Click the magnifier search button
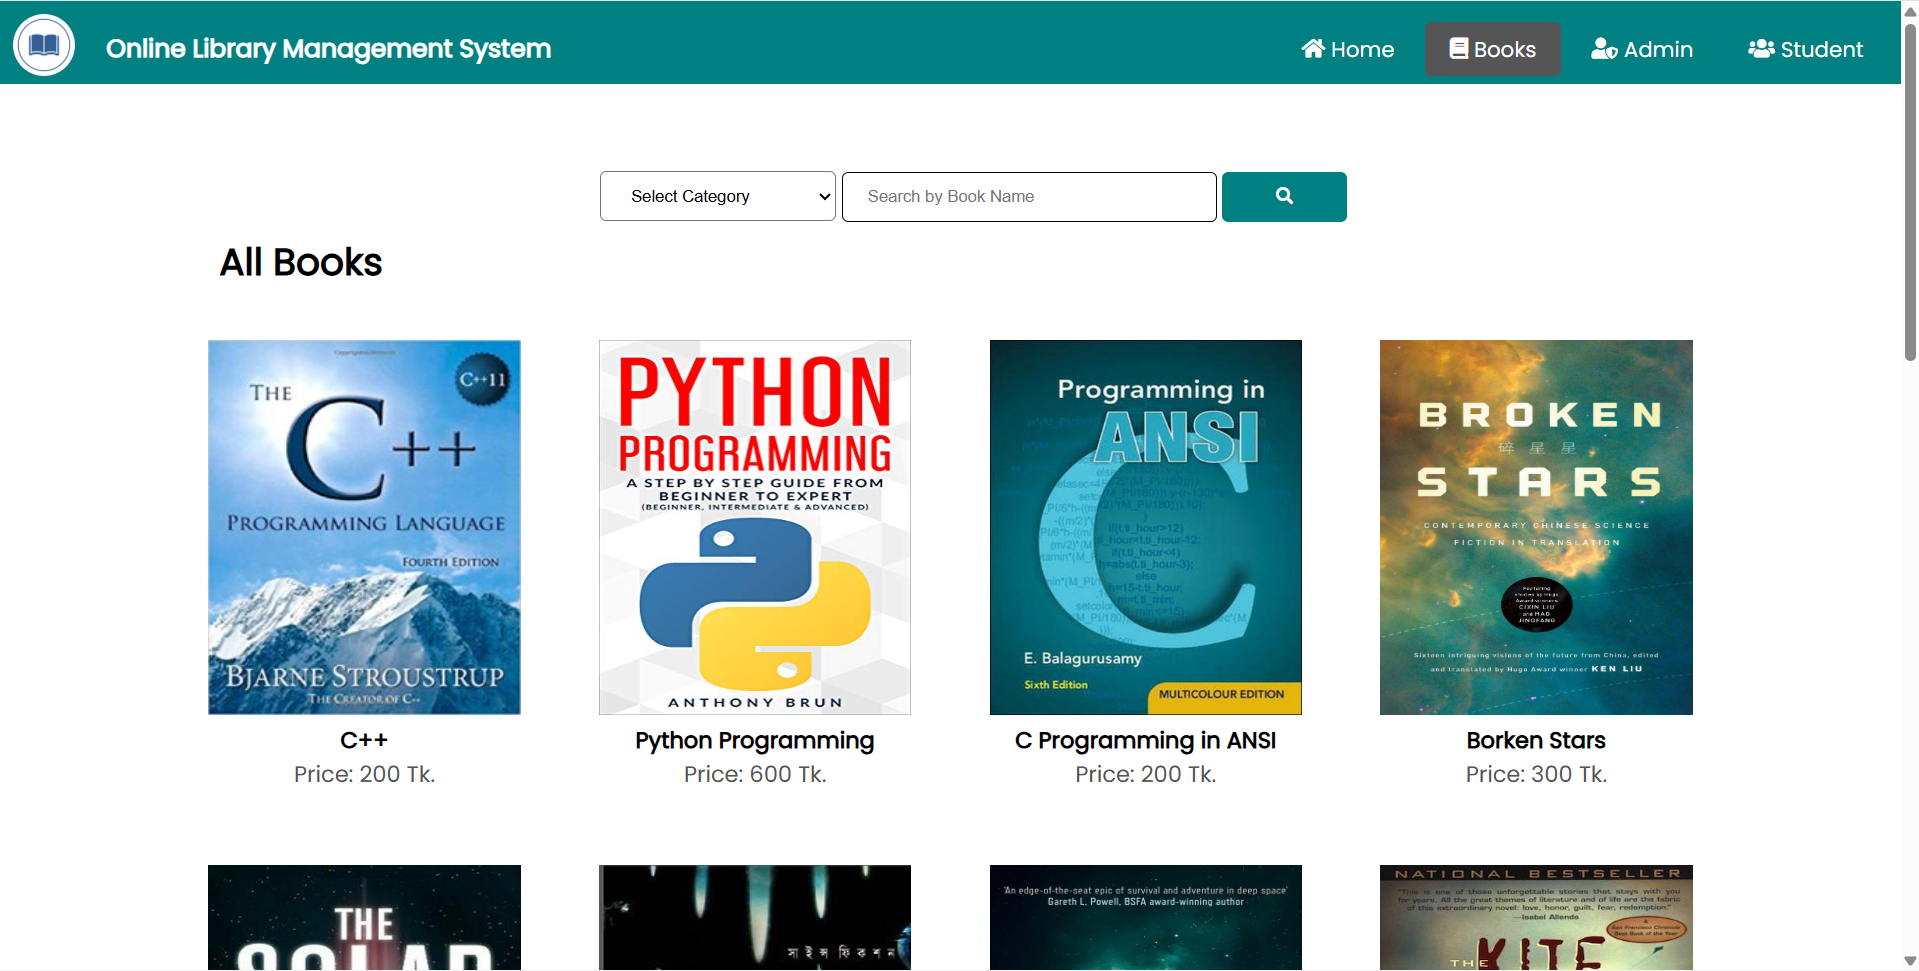Screen dimensions: 1919x971 tap(1284, 196)
